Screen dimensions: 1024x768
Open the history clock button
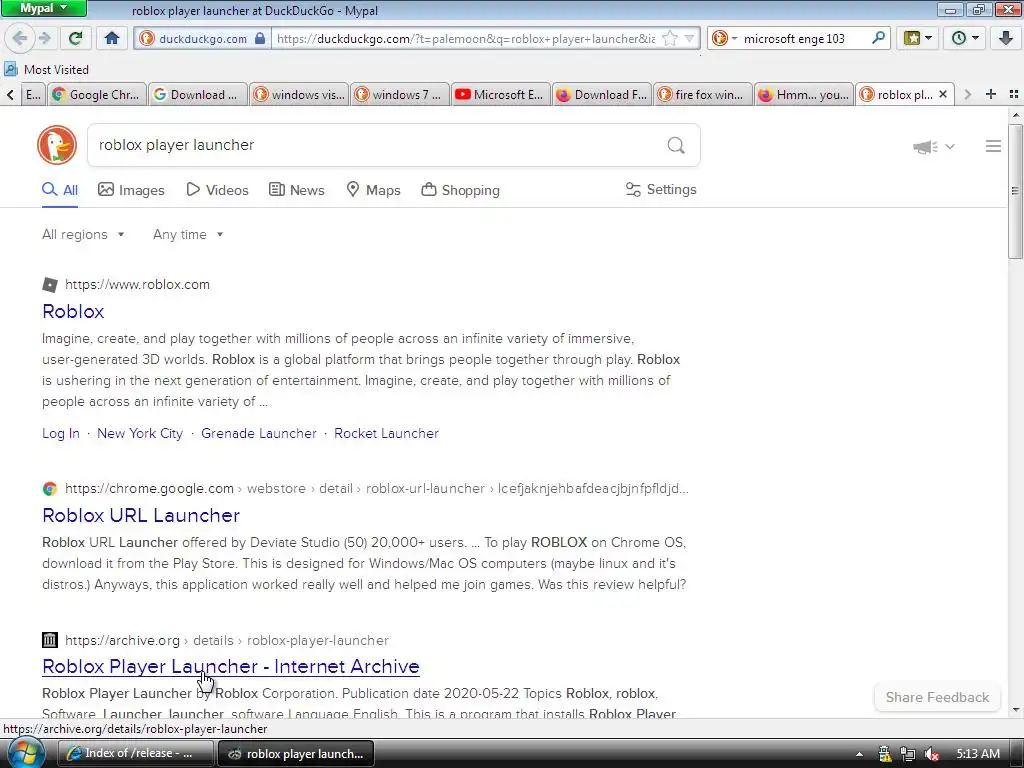[x=958, y=38]
